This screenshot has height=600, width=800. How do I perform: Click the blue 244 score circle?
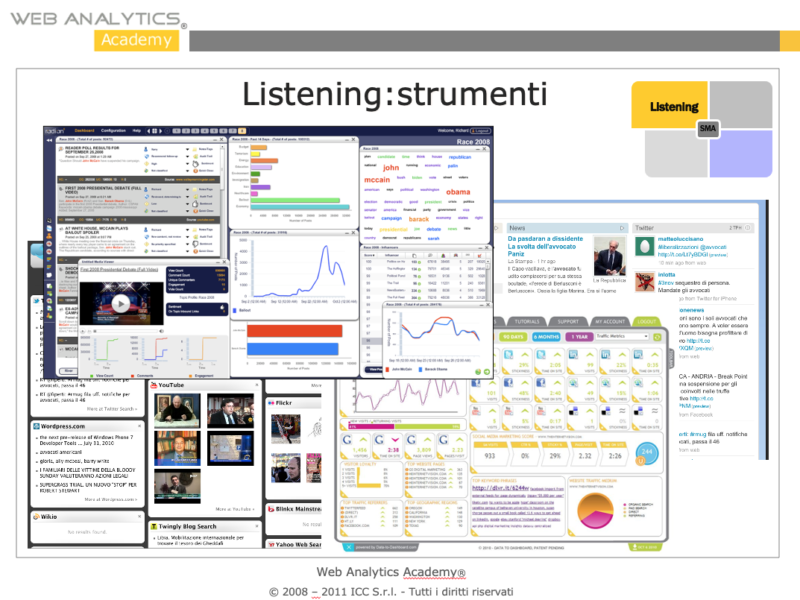tap(647, 452)
